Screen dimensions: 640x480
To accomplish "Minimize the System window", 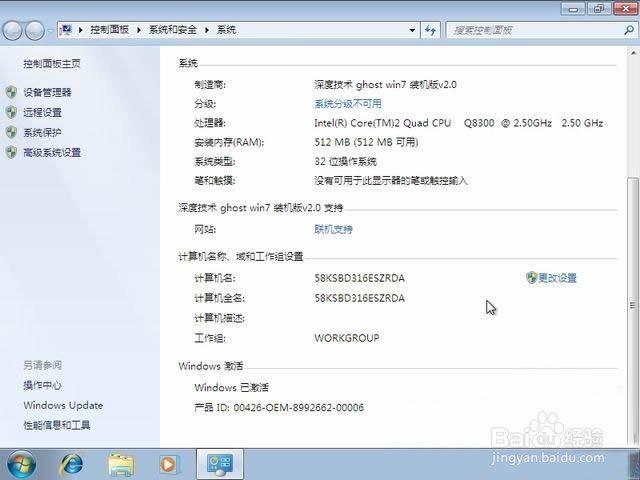I will 574,9.
